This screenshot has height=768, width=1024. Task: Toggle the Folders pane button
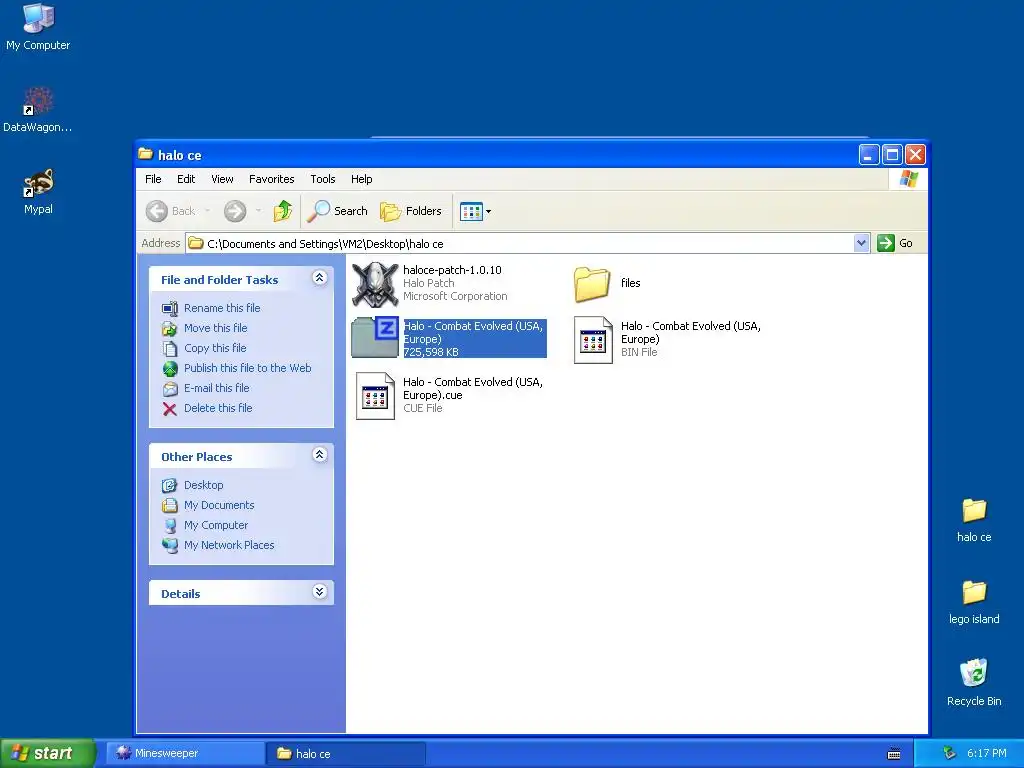tap(411, 211)
